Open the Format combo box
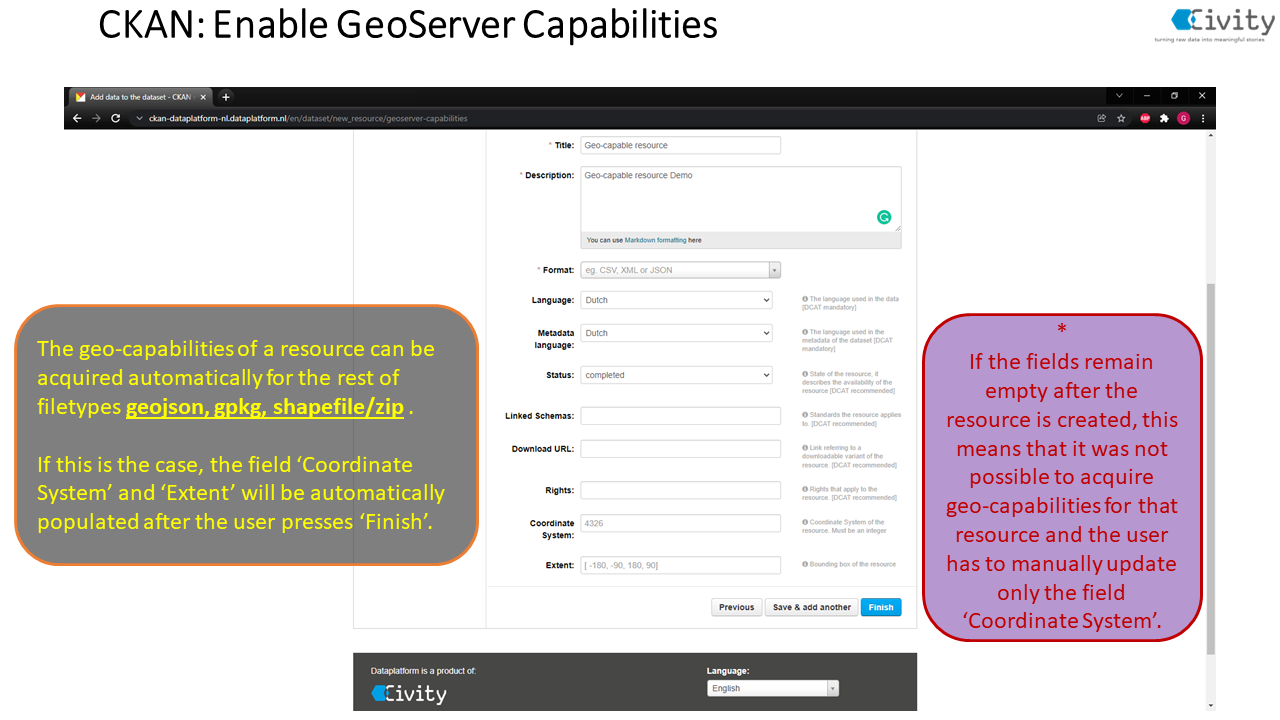This screenshot has height=720, width=1280. tap(680, 270)
